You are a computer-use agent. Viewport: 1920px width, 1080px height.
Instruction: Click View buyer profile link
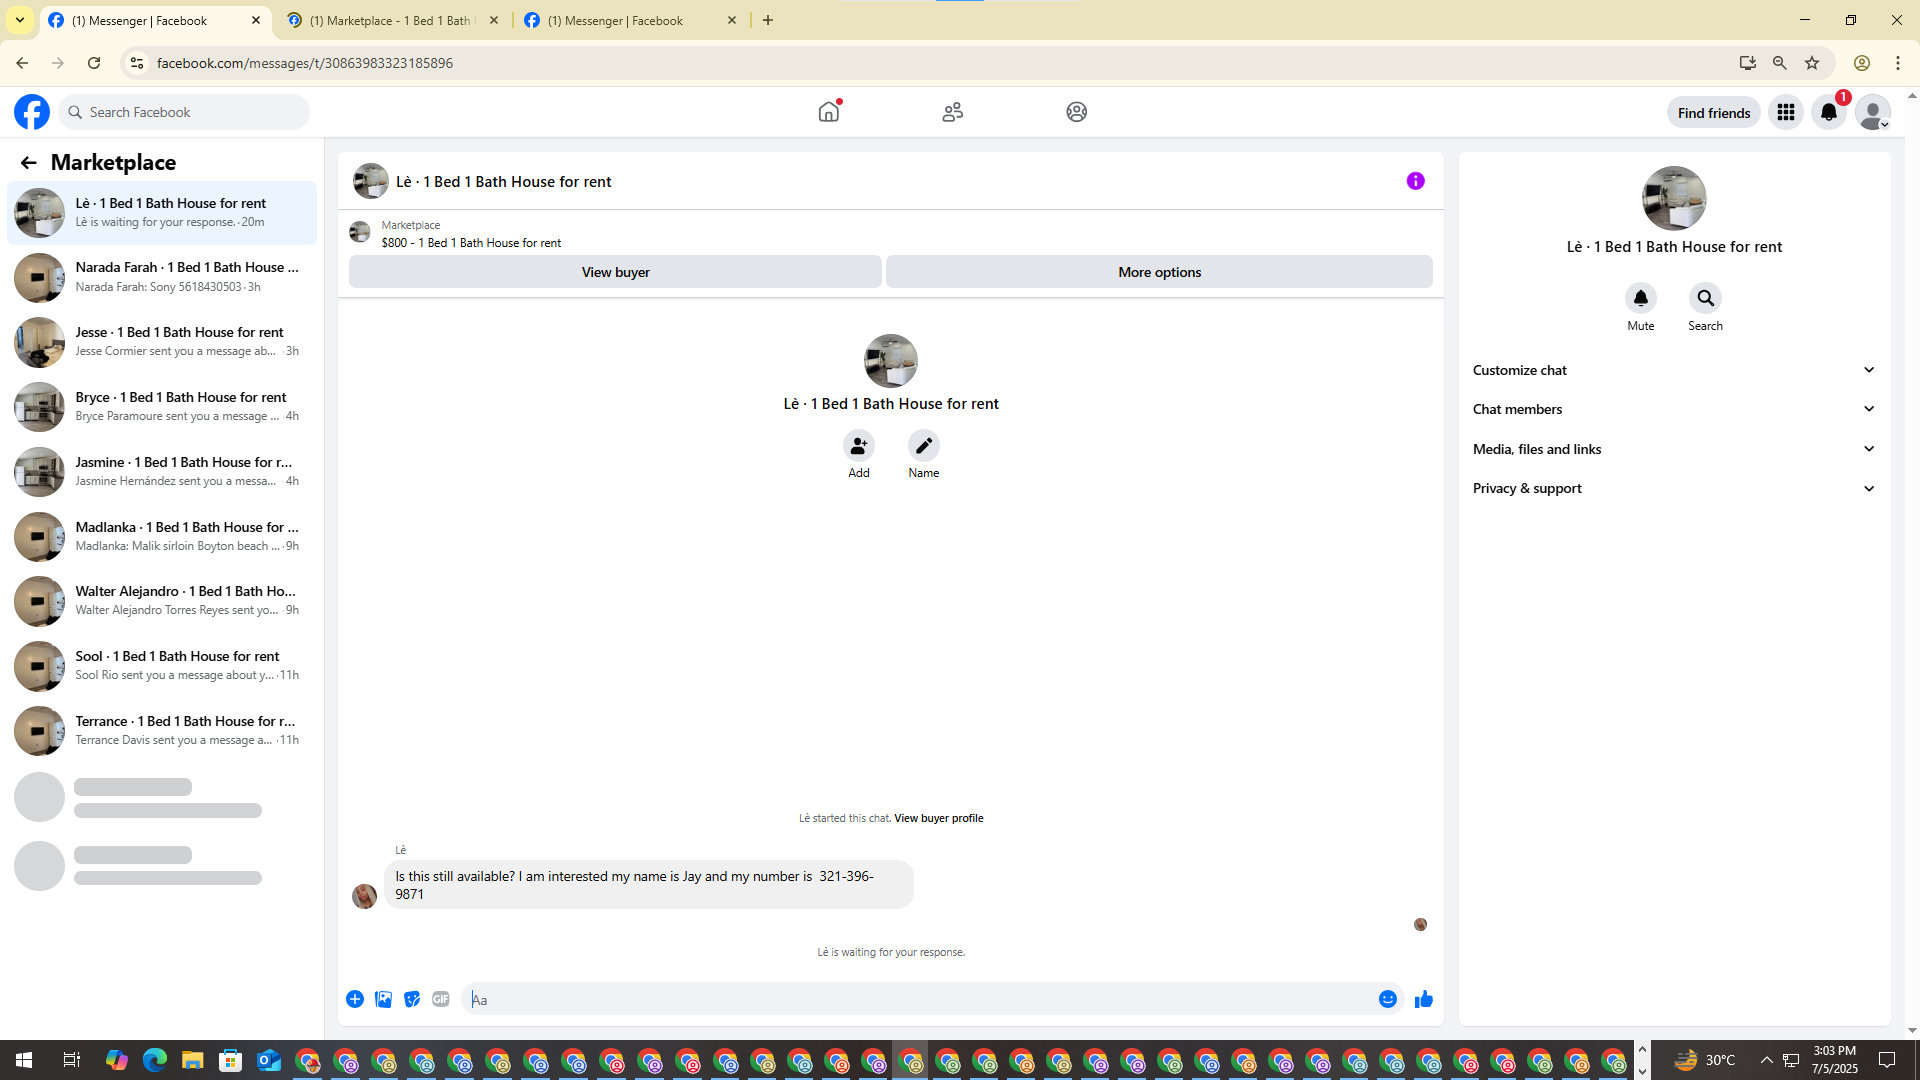pyautogui.click(x=938, y=818)
